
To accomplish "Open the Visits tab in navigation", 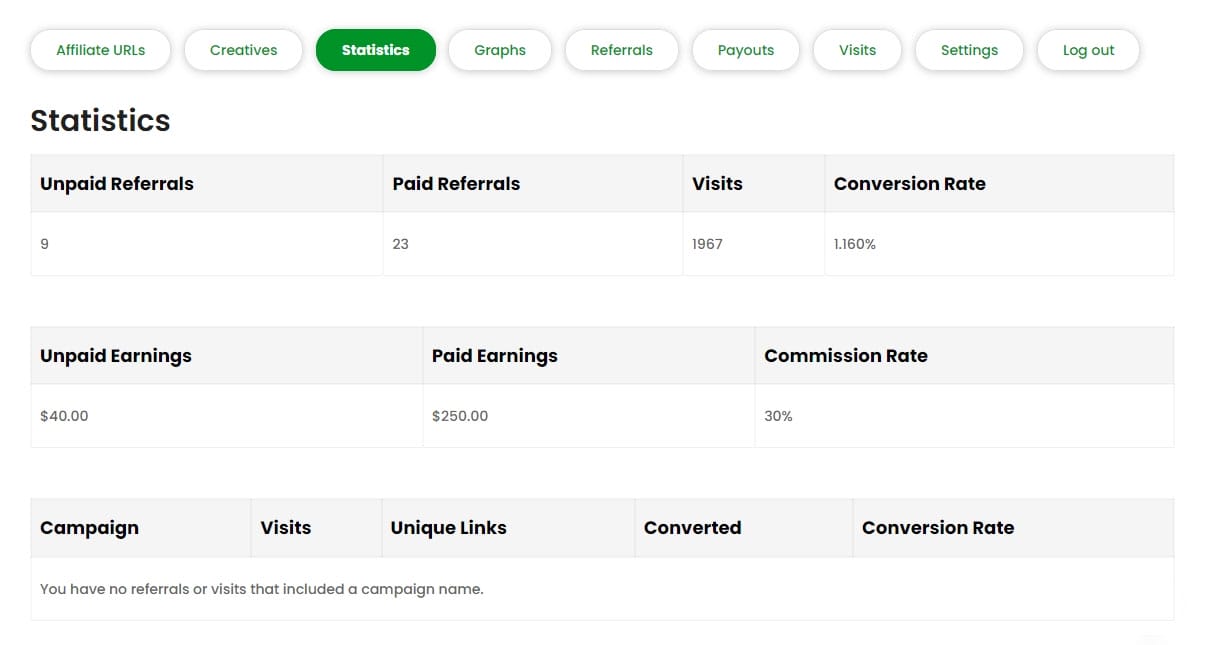I will click(857, 50).
